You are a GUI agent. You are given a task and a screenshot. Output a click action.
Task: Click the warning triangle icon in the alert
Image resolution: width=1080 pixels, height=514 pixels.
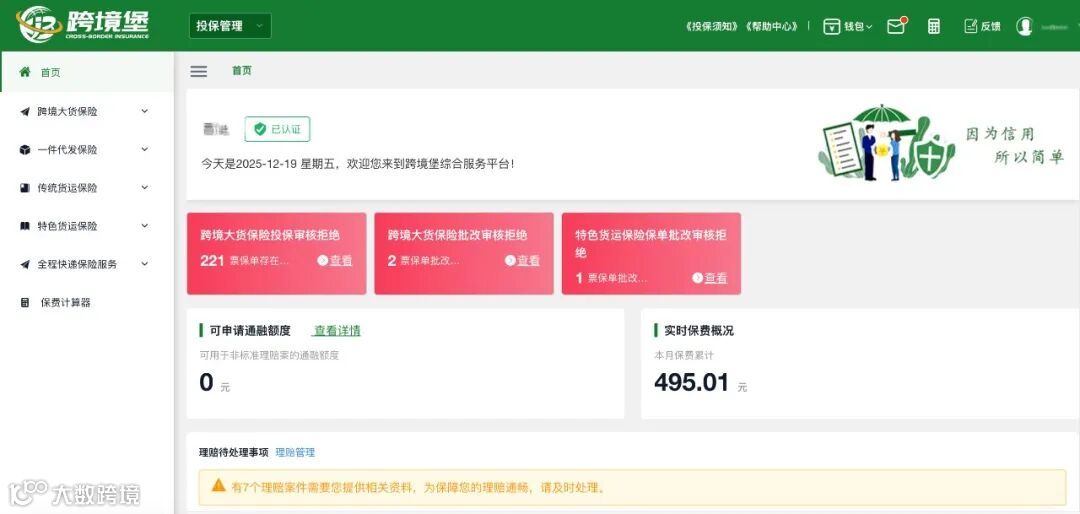(218, 486)
